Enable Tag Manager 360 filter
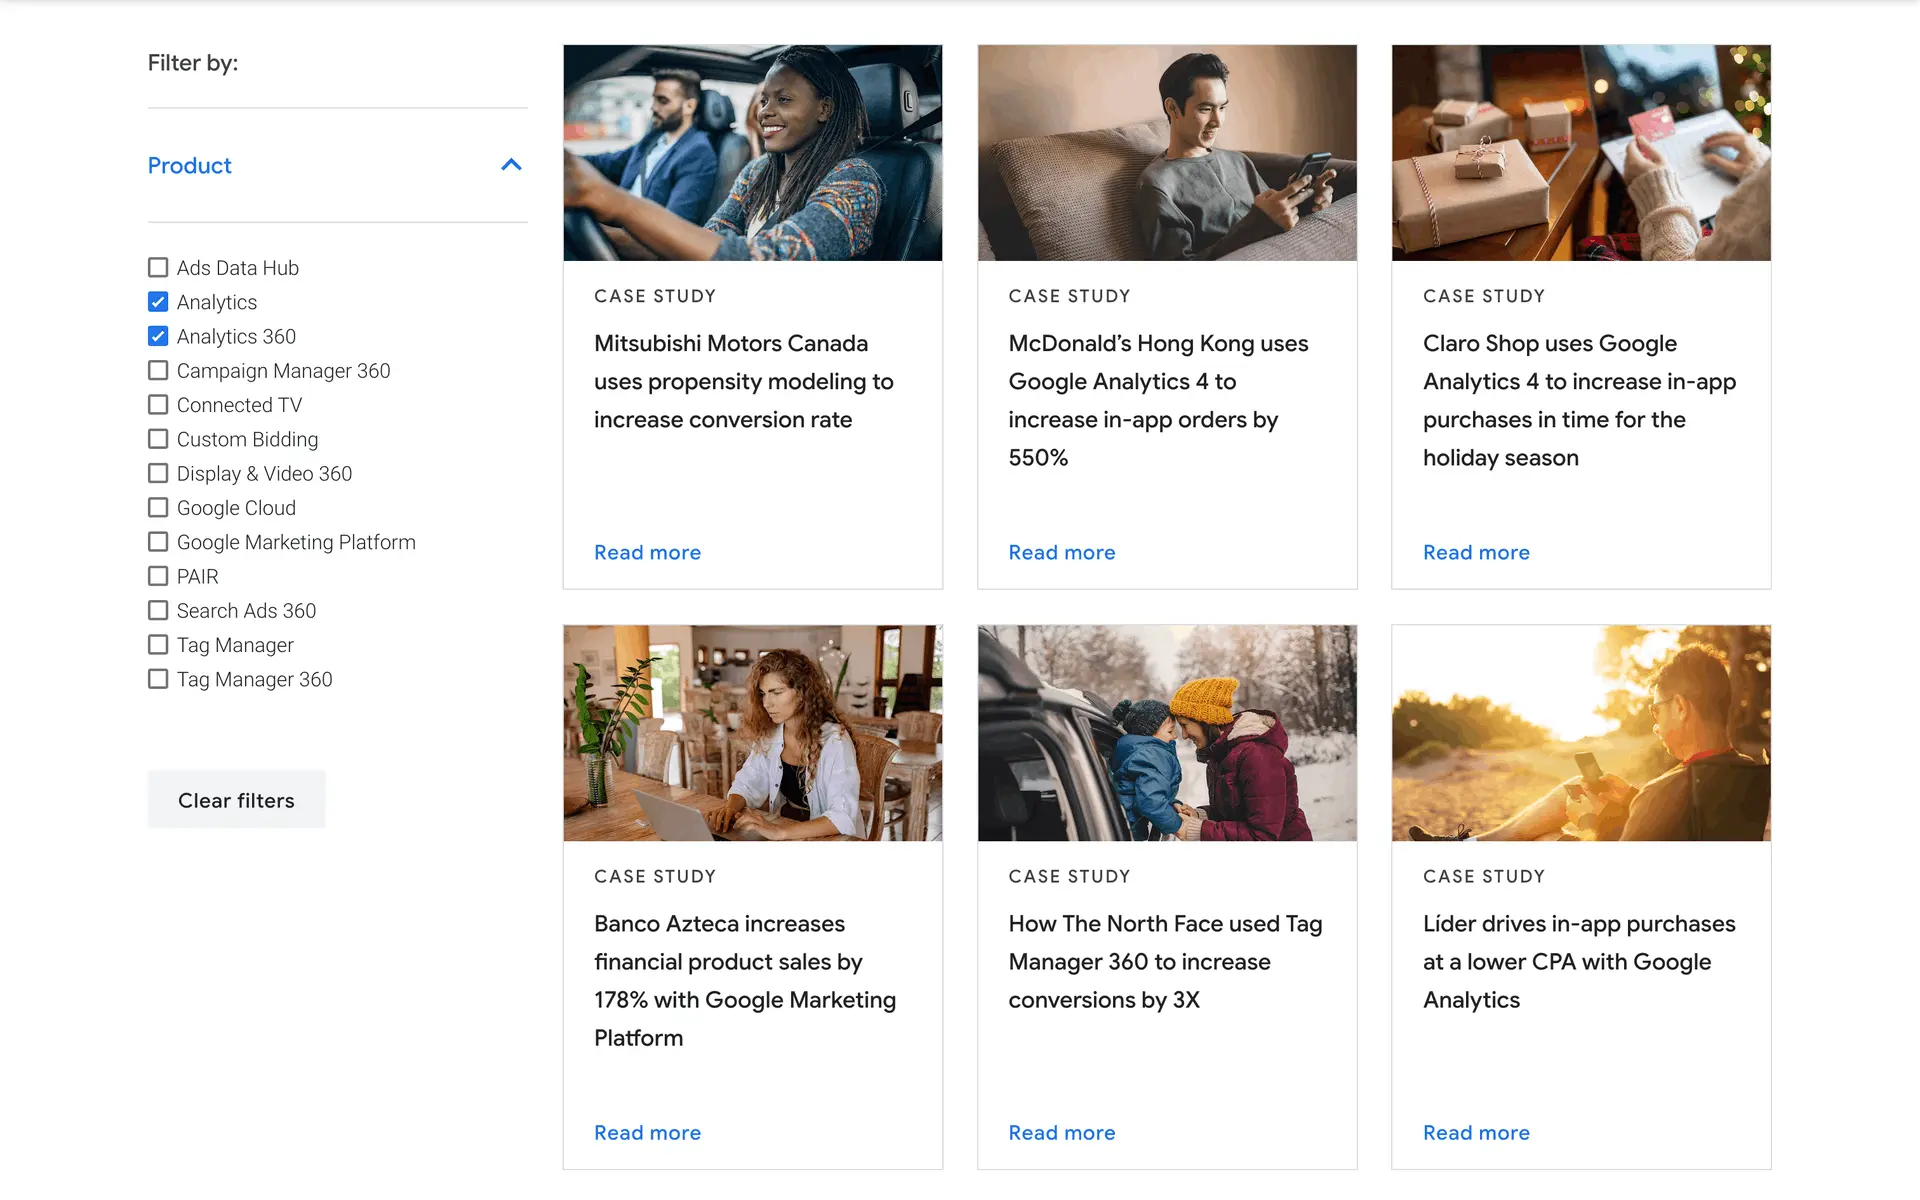Viewport: 1920px width, 1200px height. click(x=158, y=679)
